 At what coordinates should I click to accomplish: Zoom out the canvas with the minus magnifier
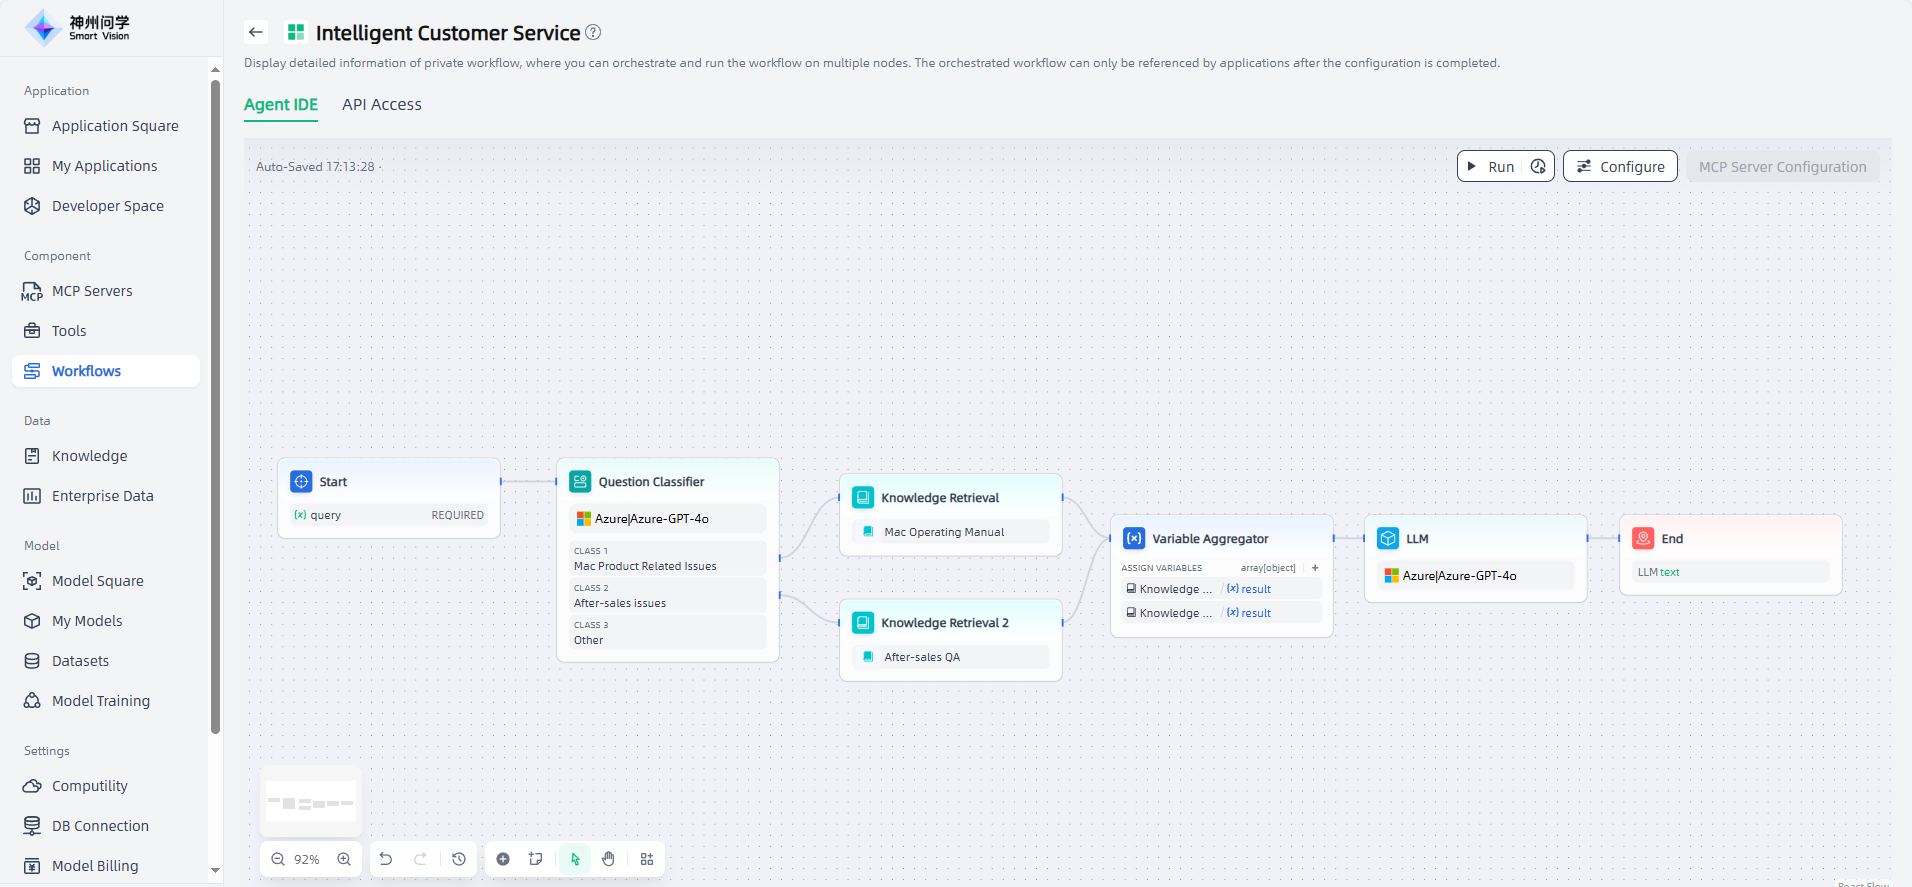click(x=278, y=859)
